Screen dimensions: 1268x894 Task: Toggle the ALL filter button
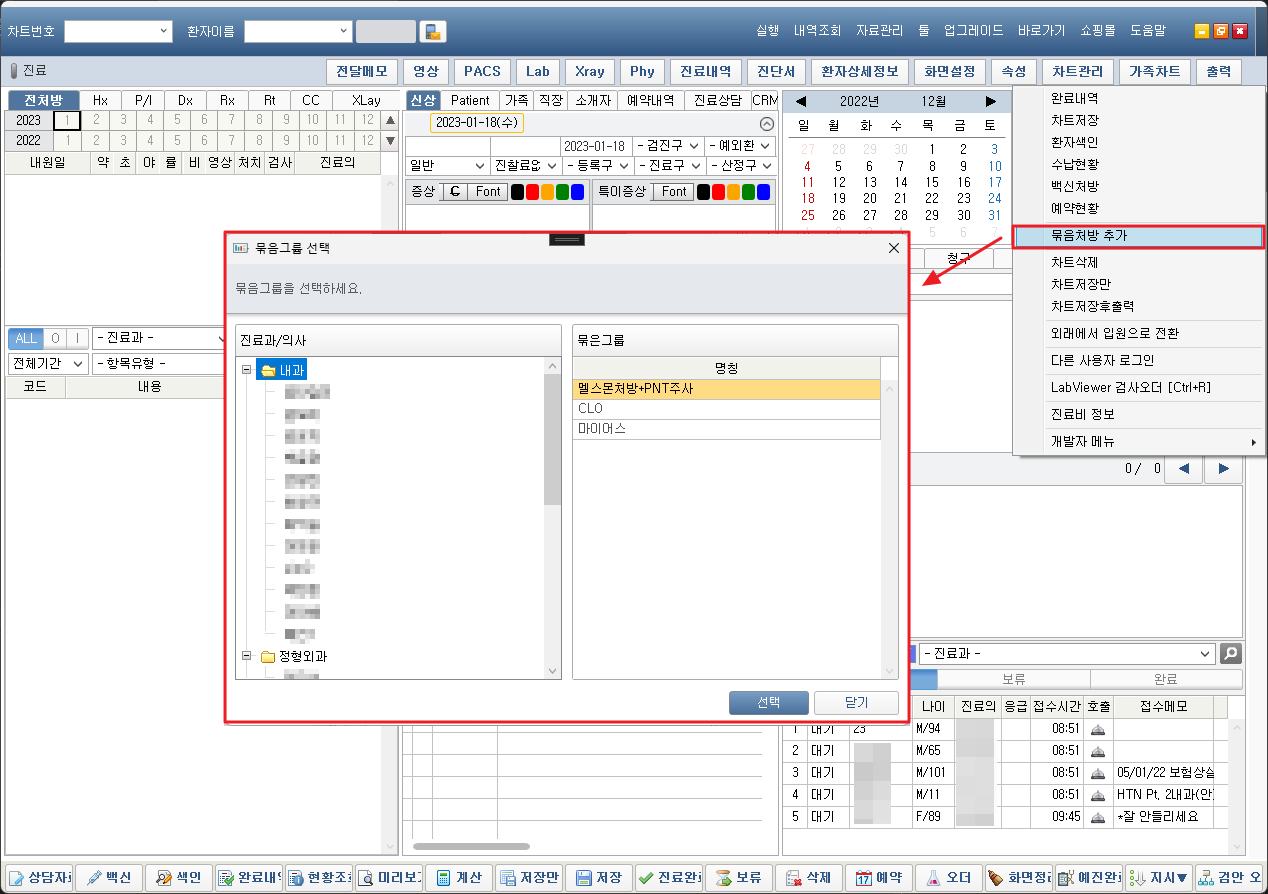pos(25,338)
